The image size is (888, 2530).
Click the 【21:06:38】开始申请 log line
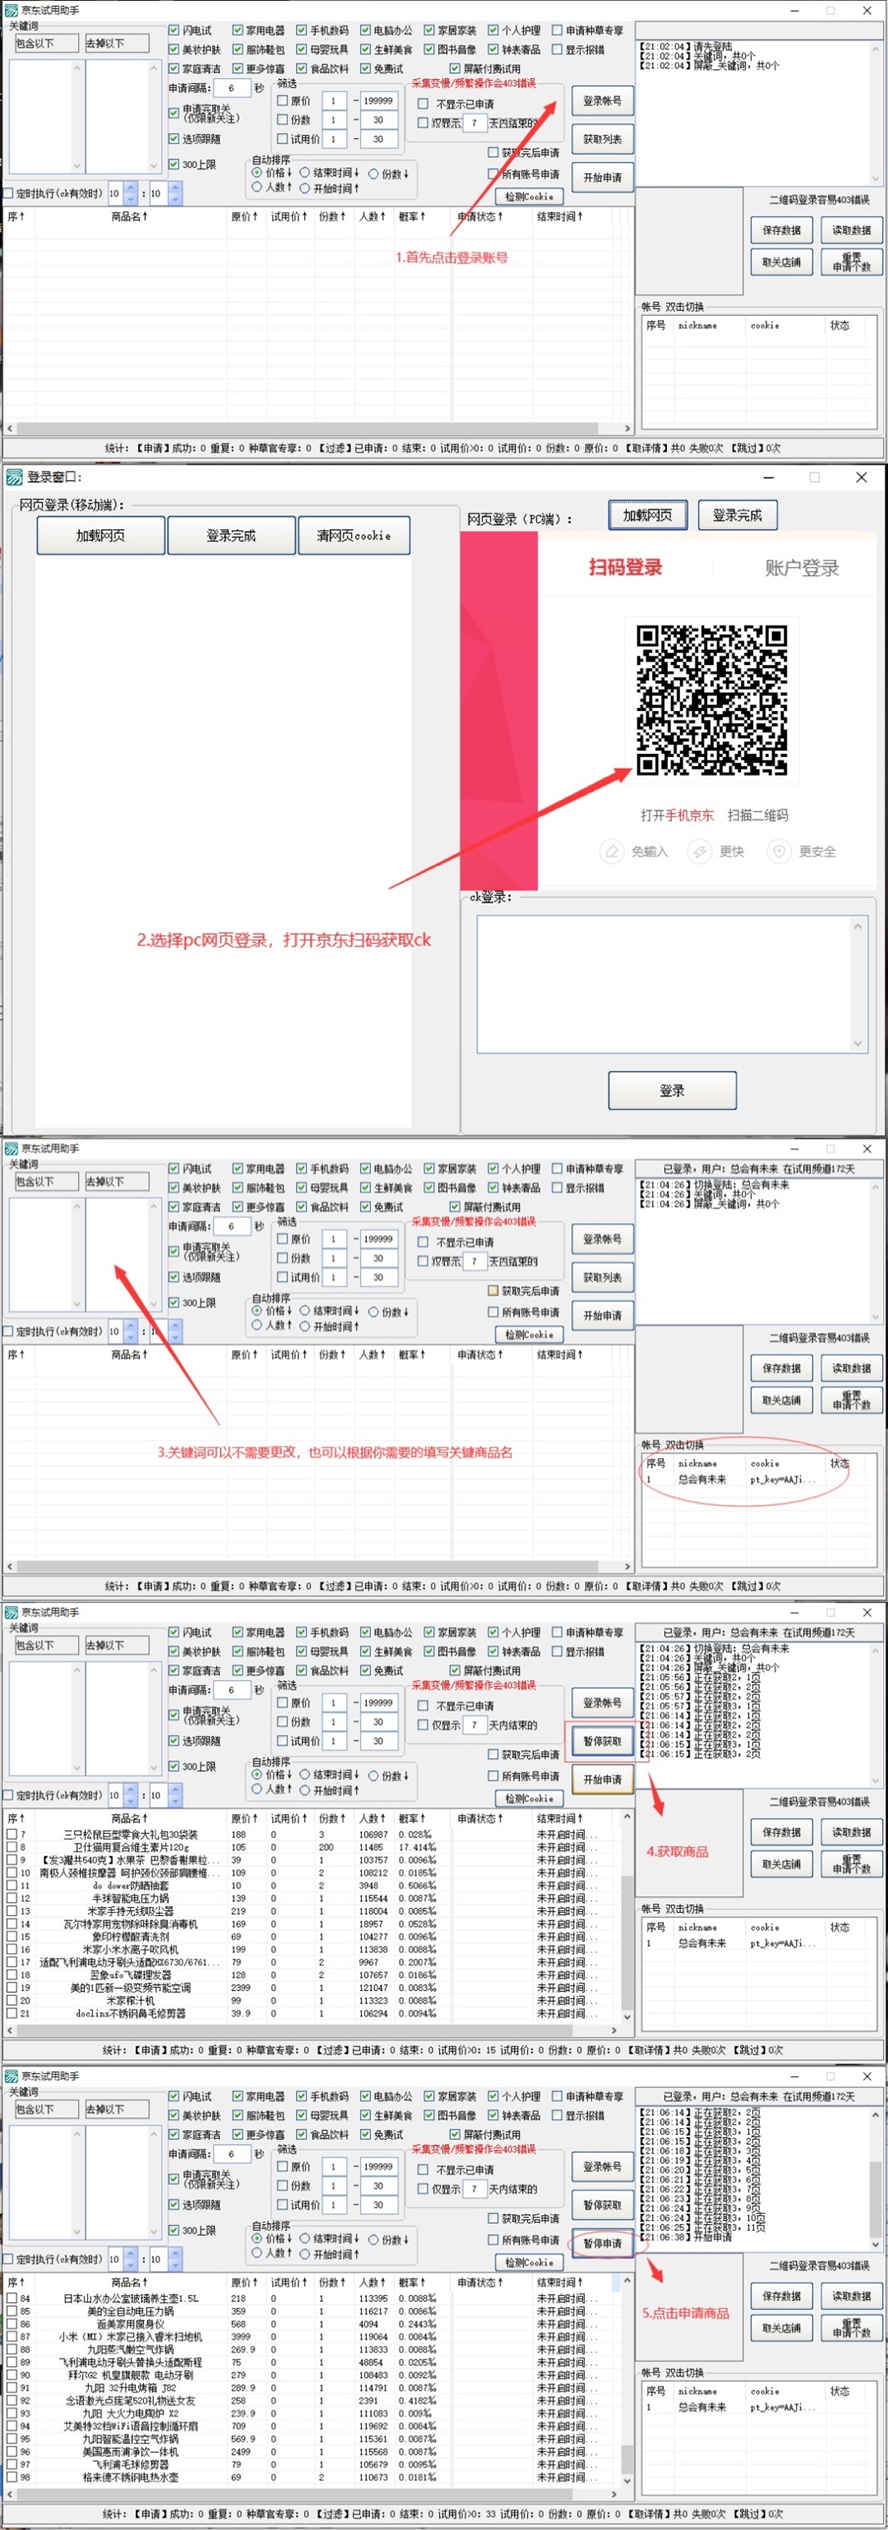686,2237
